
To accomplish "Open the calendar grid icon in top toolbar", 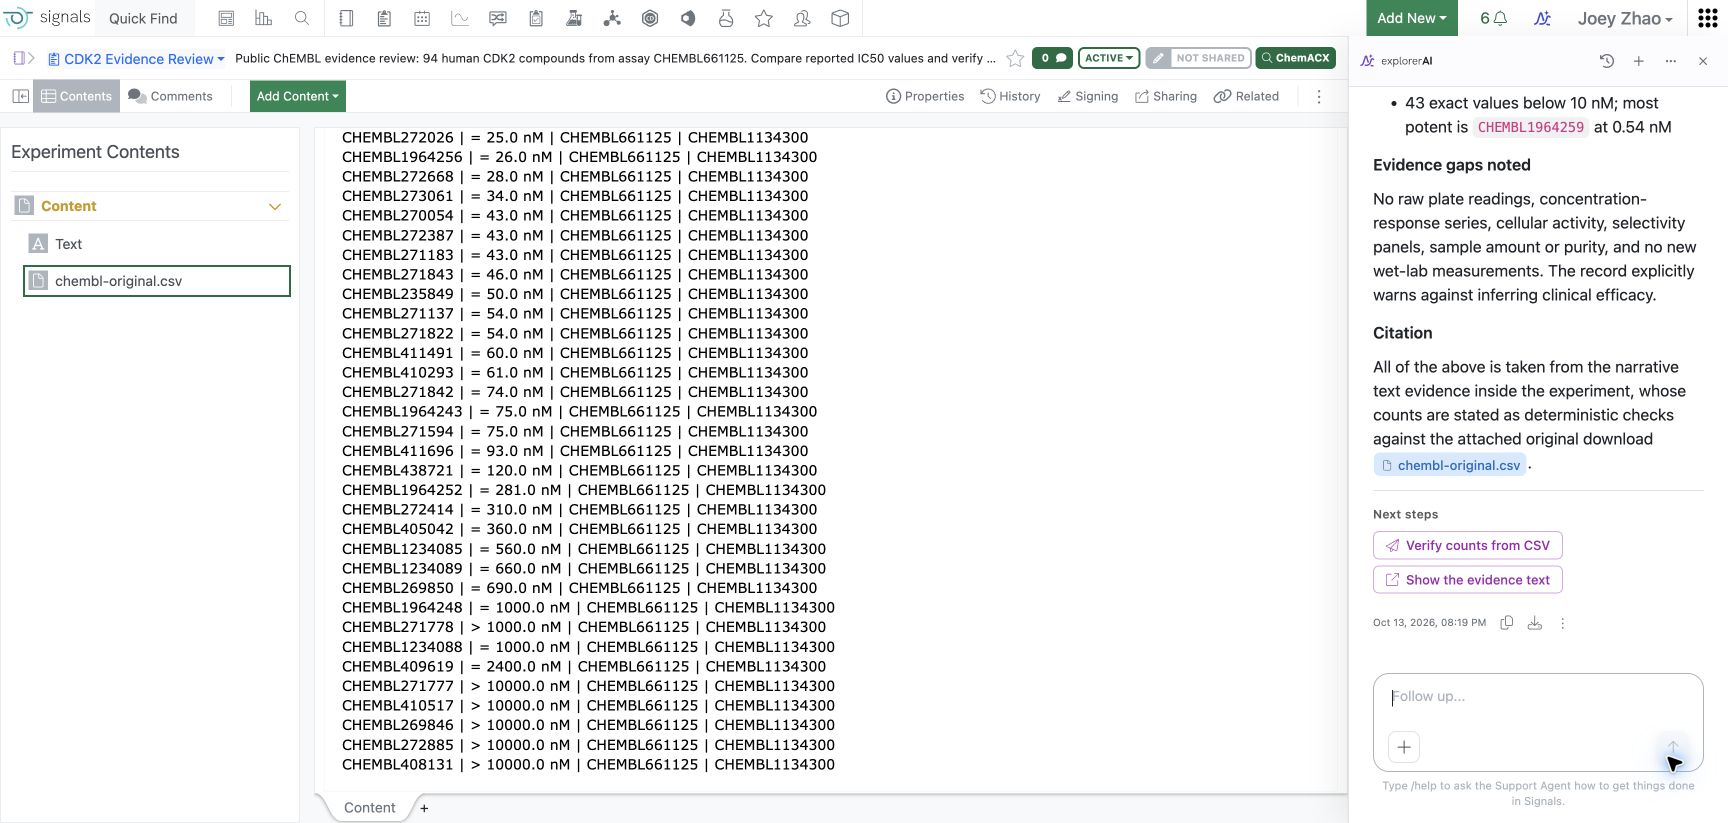I will pyautogui.click(x=422, y=18).
